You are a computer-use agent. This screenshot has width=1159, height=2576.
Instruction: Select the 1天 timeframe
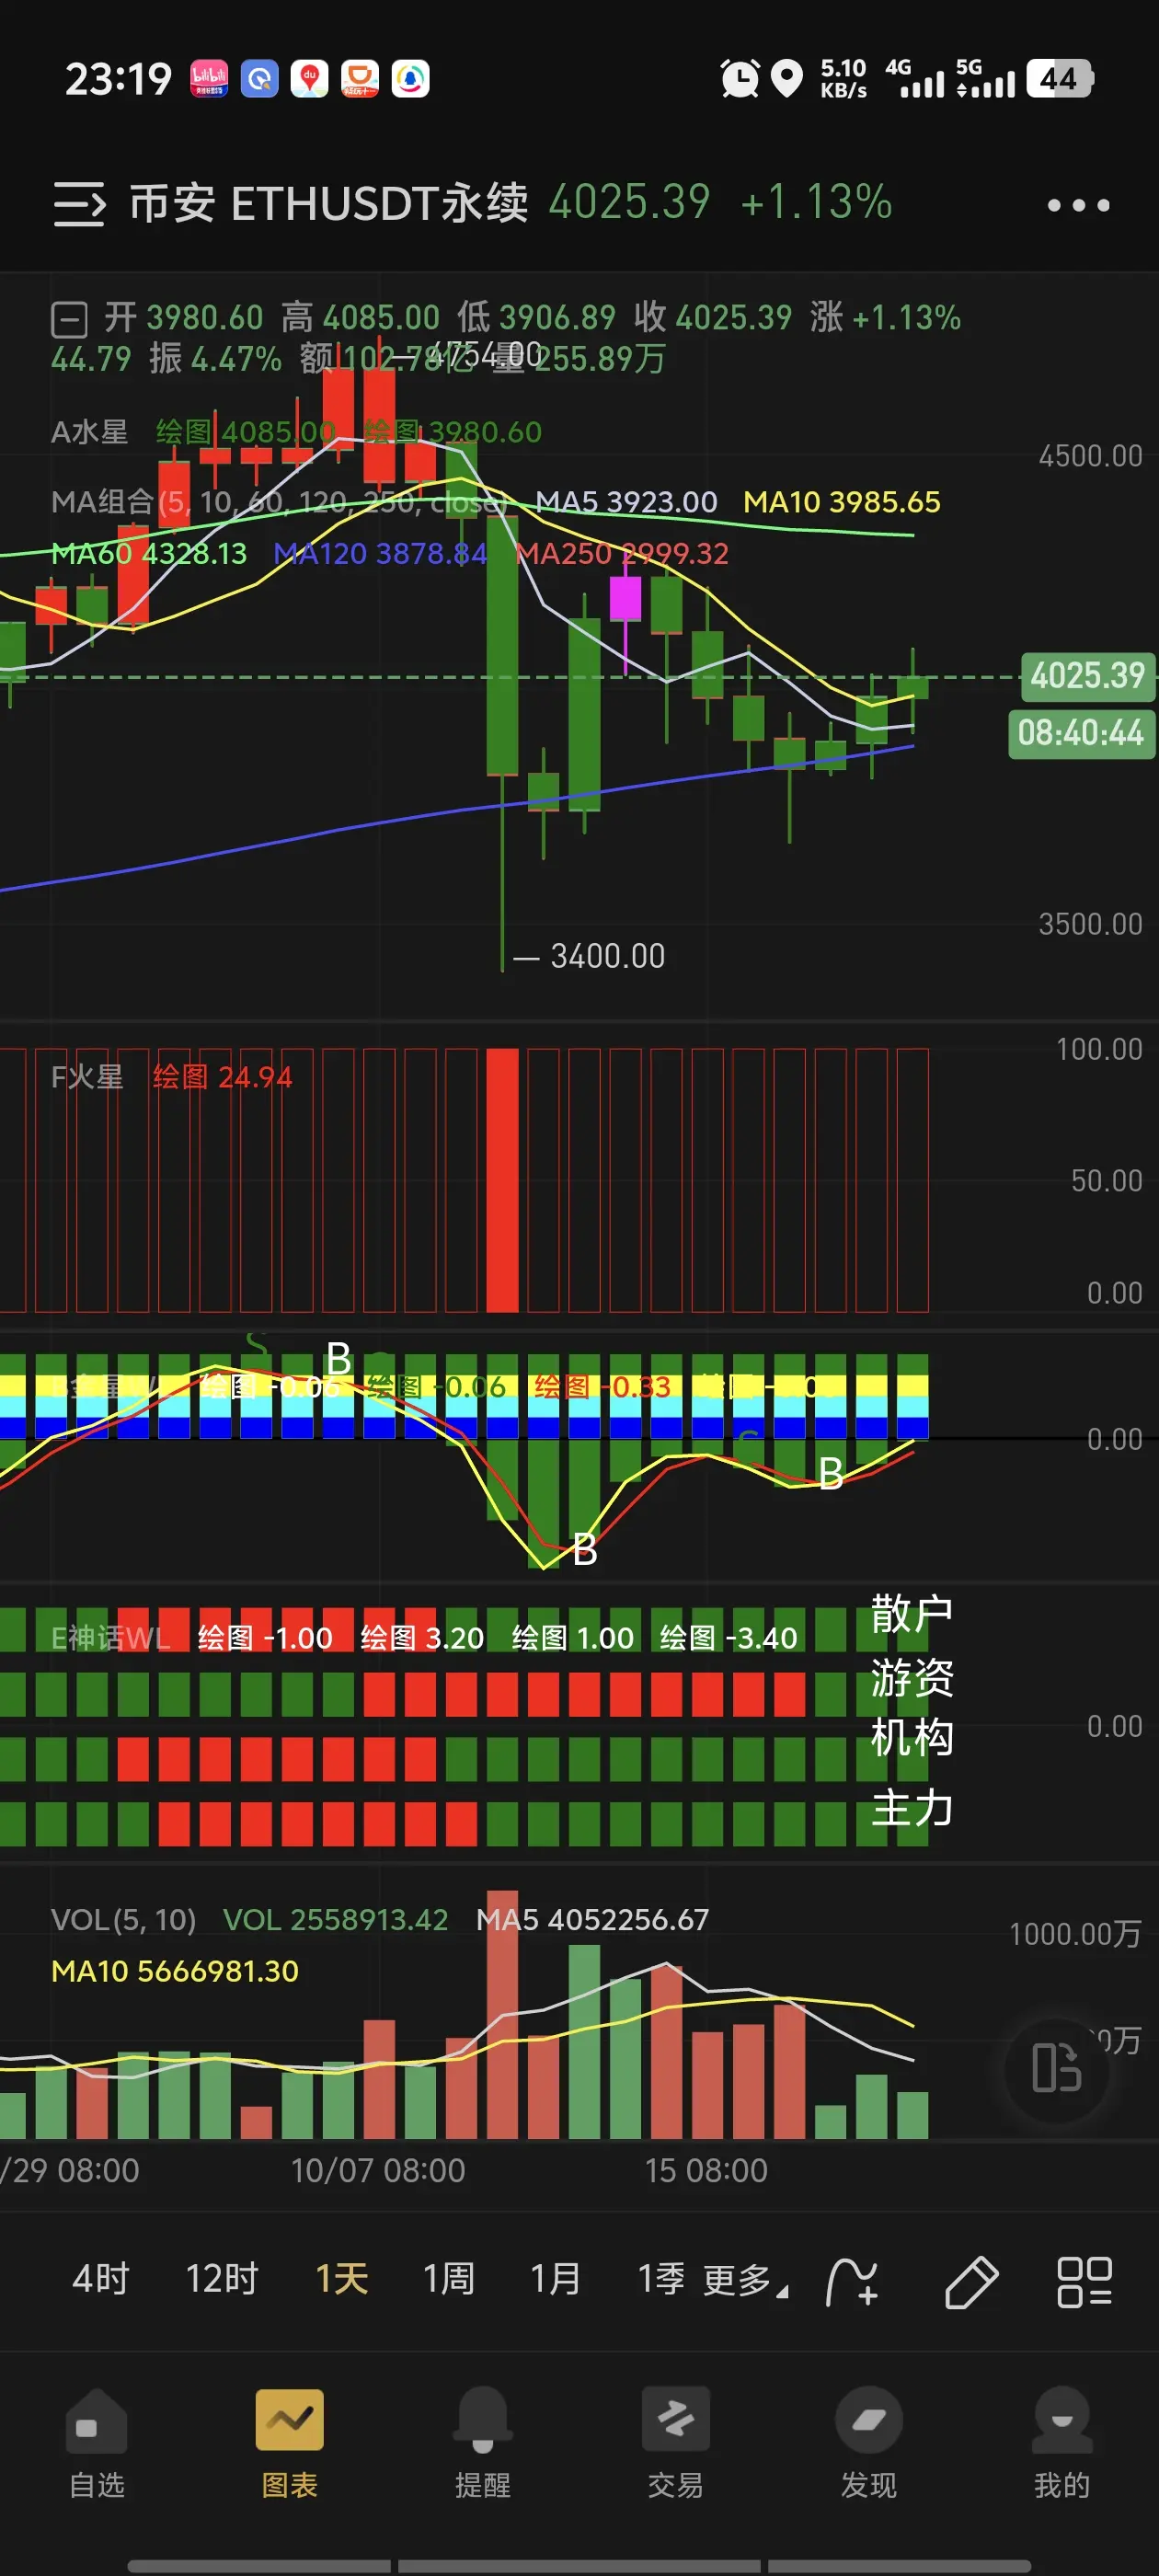pos(342,2279)
